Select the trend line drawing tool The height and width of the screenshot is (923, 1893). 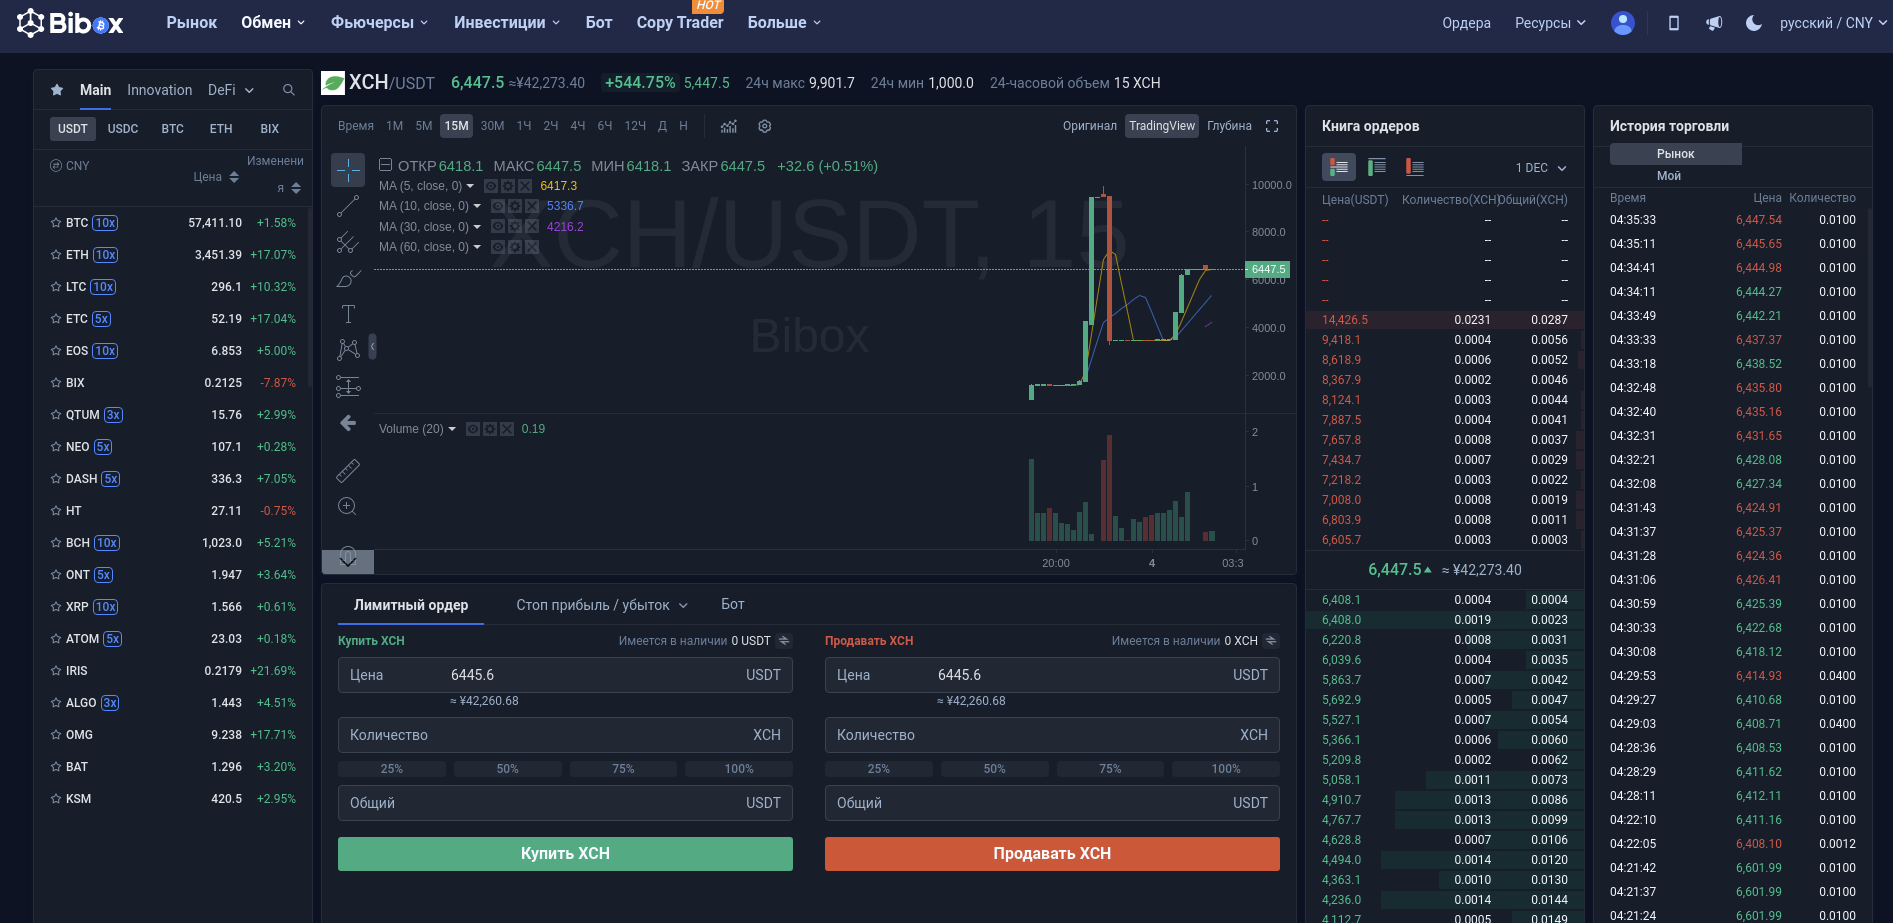tap(348, 206)
